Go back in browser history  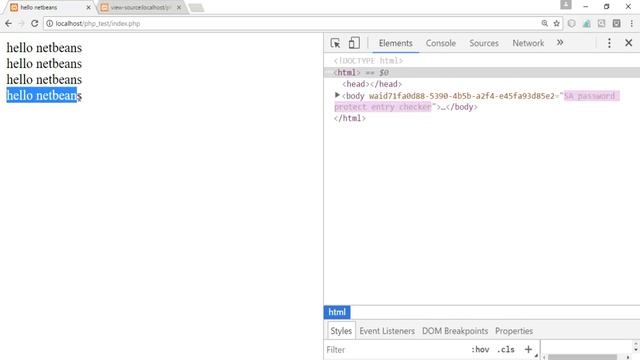click(9, 24)
